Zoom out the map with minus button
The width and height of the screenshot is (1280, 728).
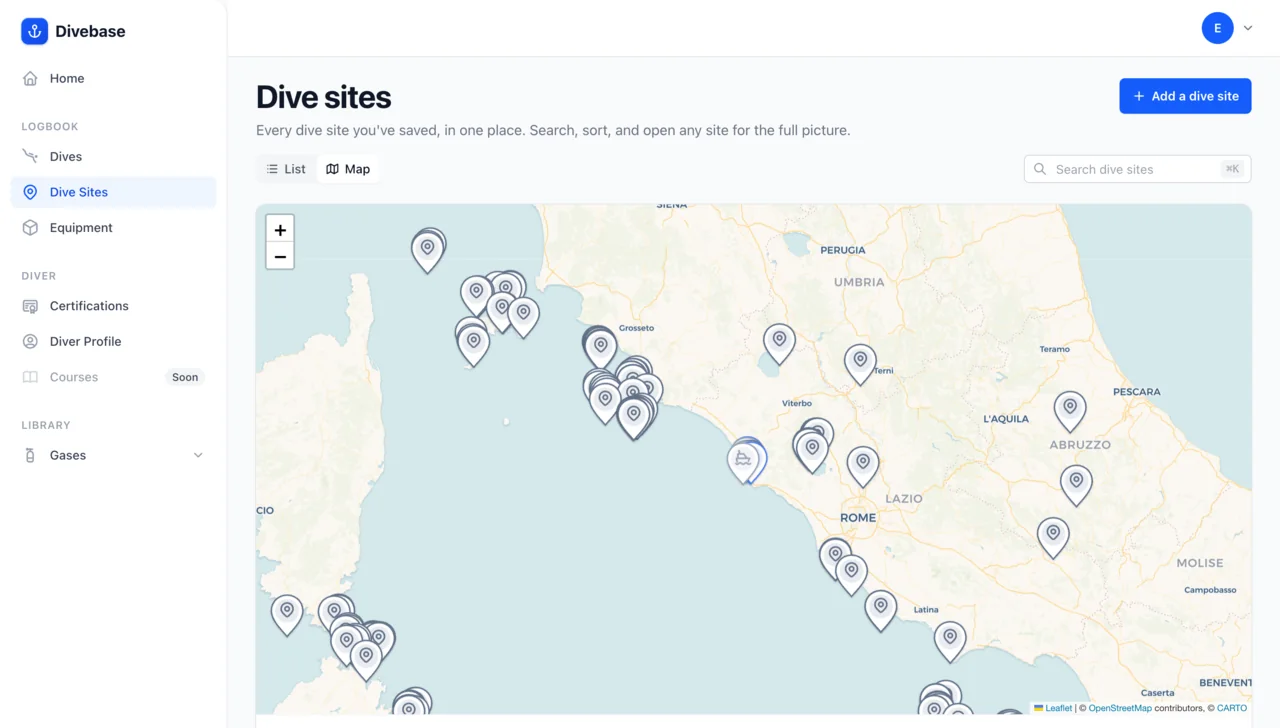pyautogui.click(x=280, y=257)
